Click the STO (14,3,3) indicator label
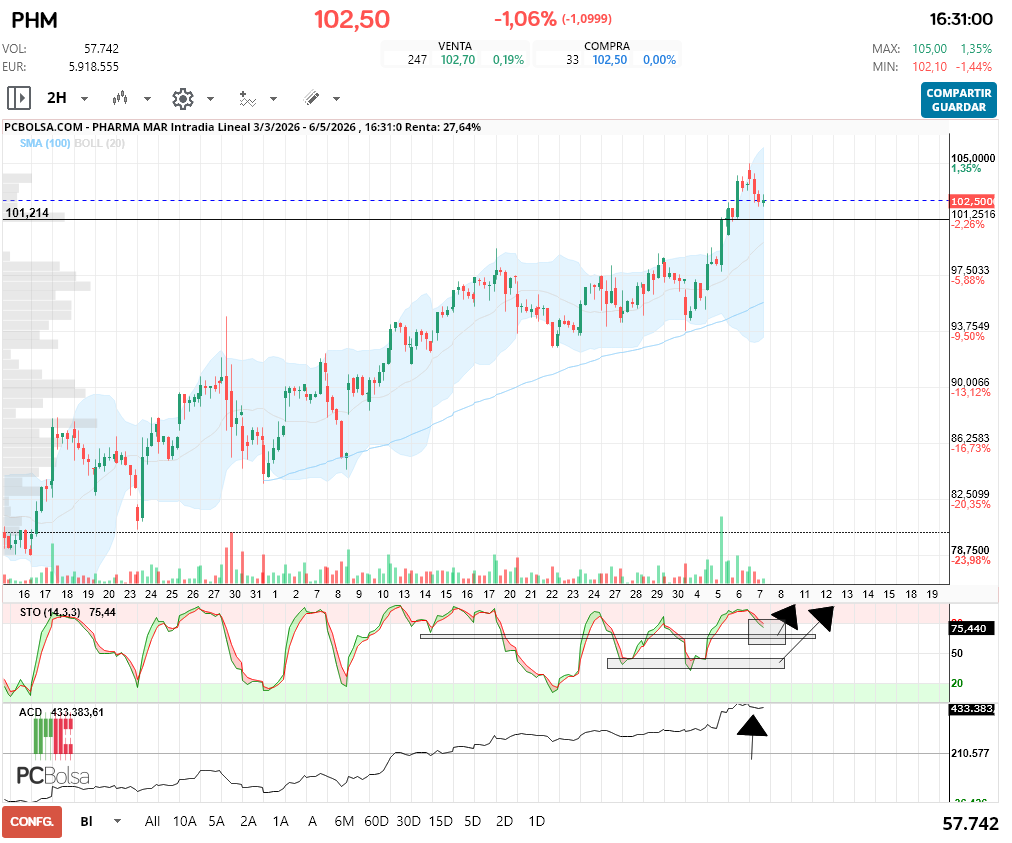Viewport: 1012px width, 843px height. 50,612
